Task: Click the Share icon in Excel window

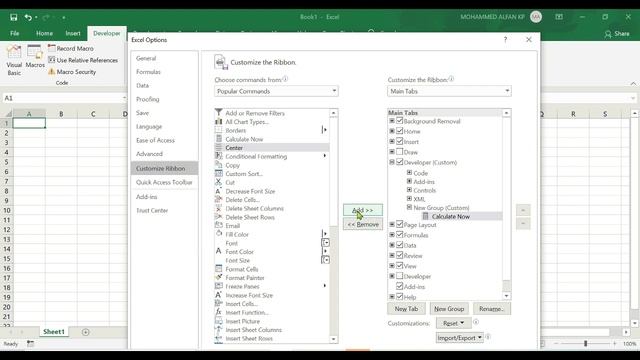Action: click(x=608, y=33)
